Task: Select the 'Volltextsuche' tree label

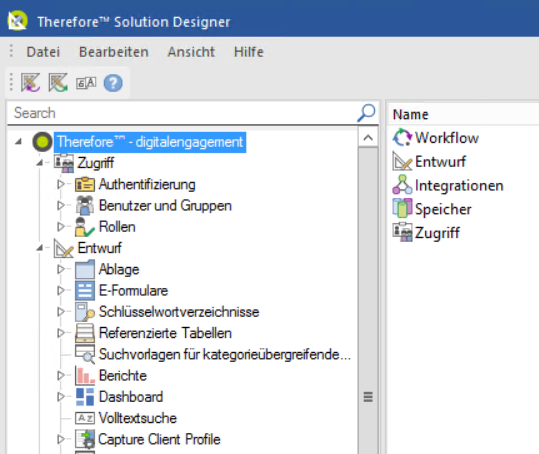Action: 138,418
